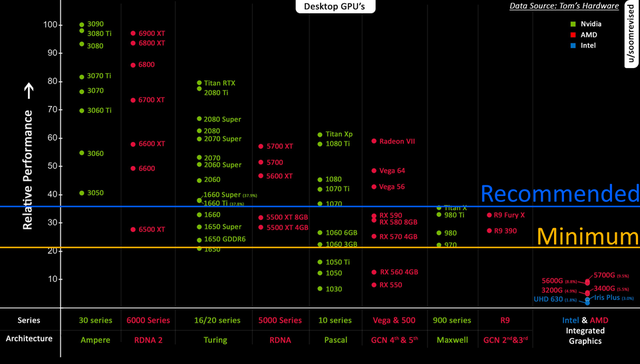The width and height of the screenshot is (640, 364).
Task: Open Data Source: Tom's Hardware link
Action: (x=564, y=6)
